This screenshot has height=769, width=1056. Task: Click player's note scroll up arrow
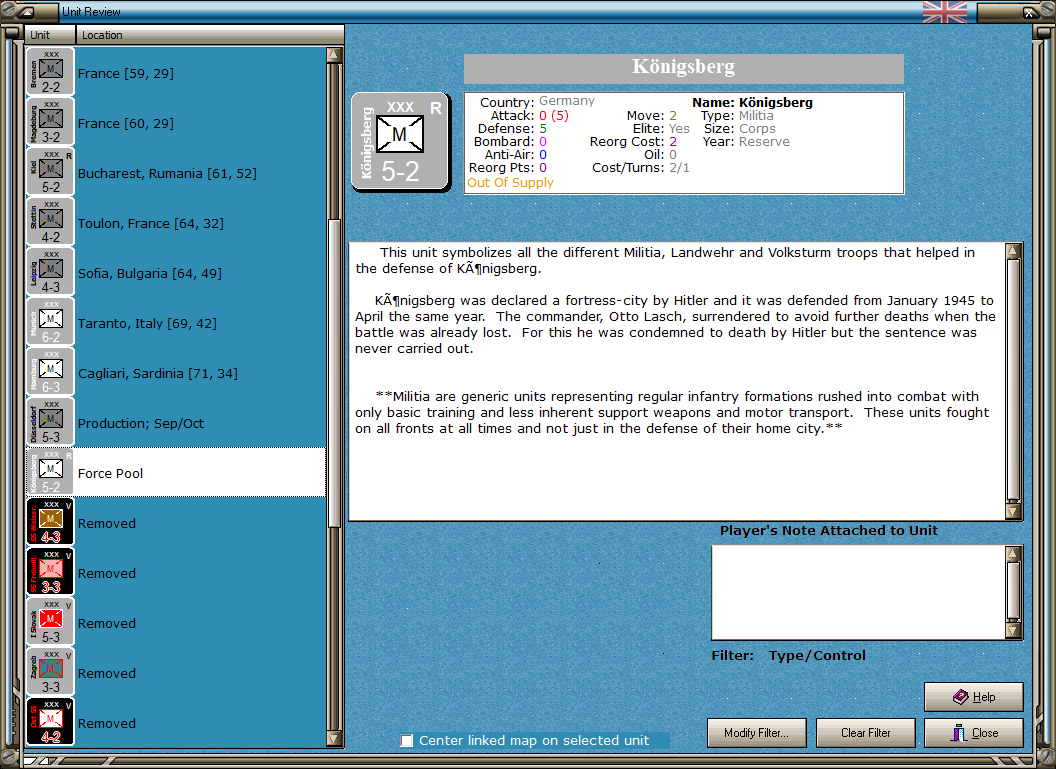click(x=1014, y=554)
